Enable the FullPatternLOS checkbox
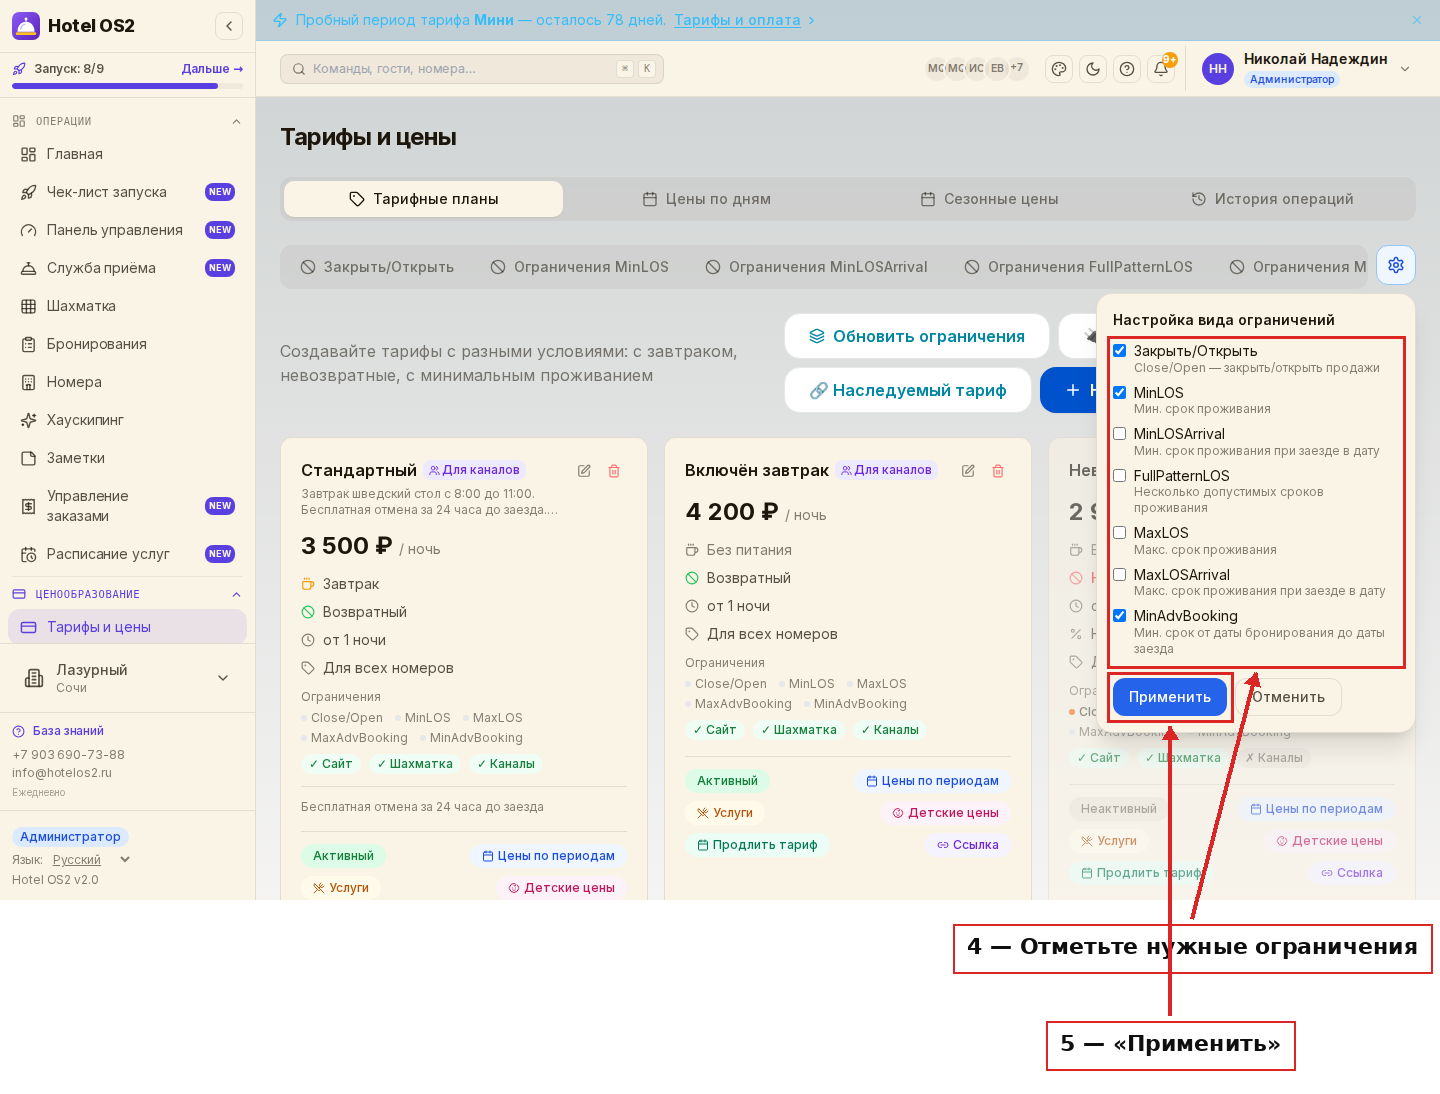This screenshot has height=1094, width=1440. pyautogui.click(x=1120, y=476)
